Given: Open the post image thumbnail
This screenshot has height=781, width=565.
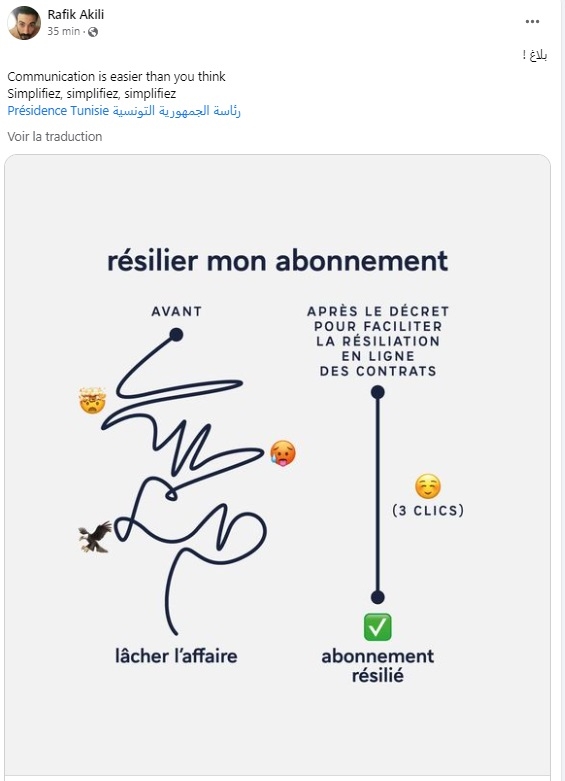Looking at the screenshot, I should click(278, 466).
